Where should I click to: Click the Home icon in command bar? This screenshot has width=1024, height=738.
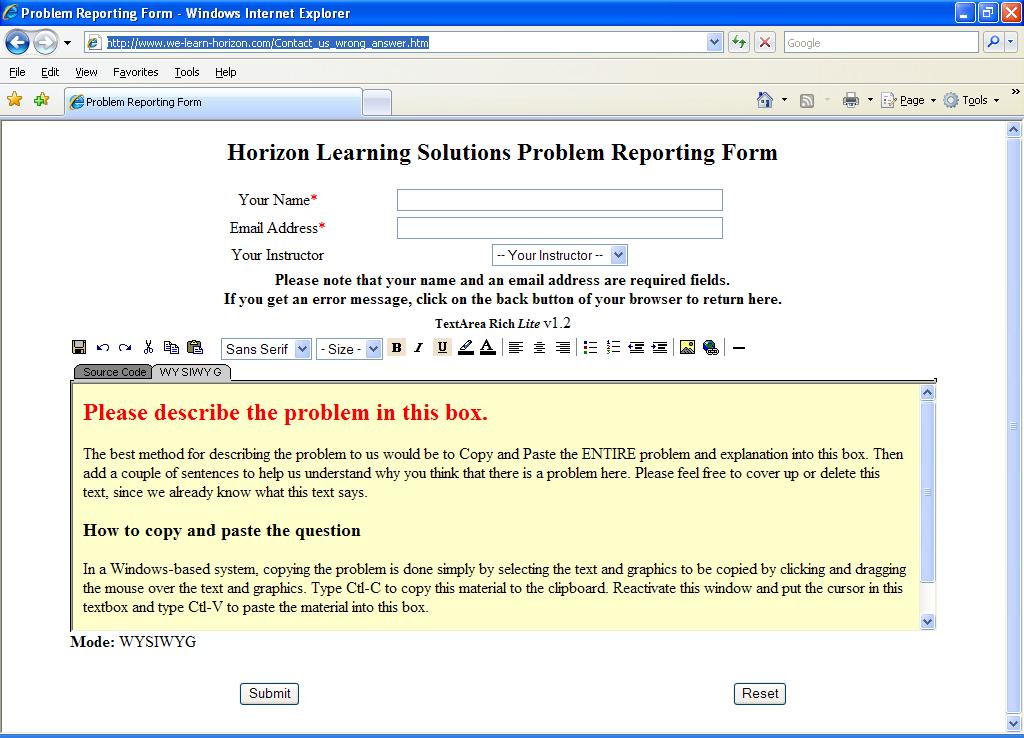point(765,100)
